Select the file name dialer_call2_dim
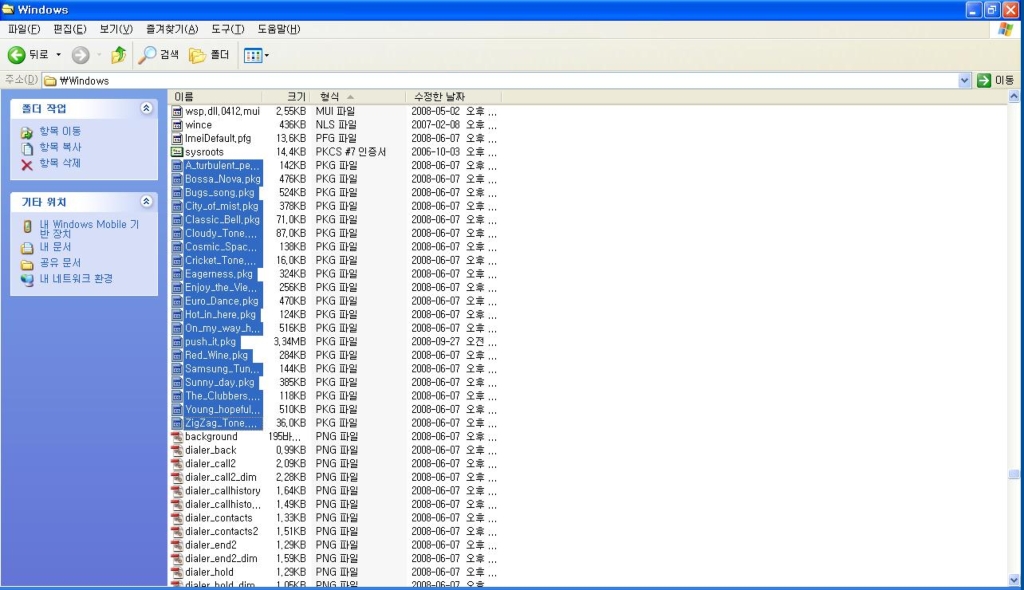 [x=221, y=478]
